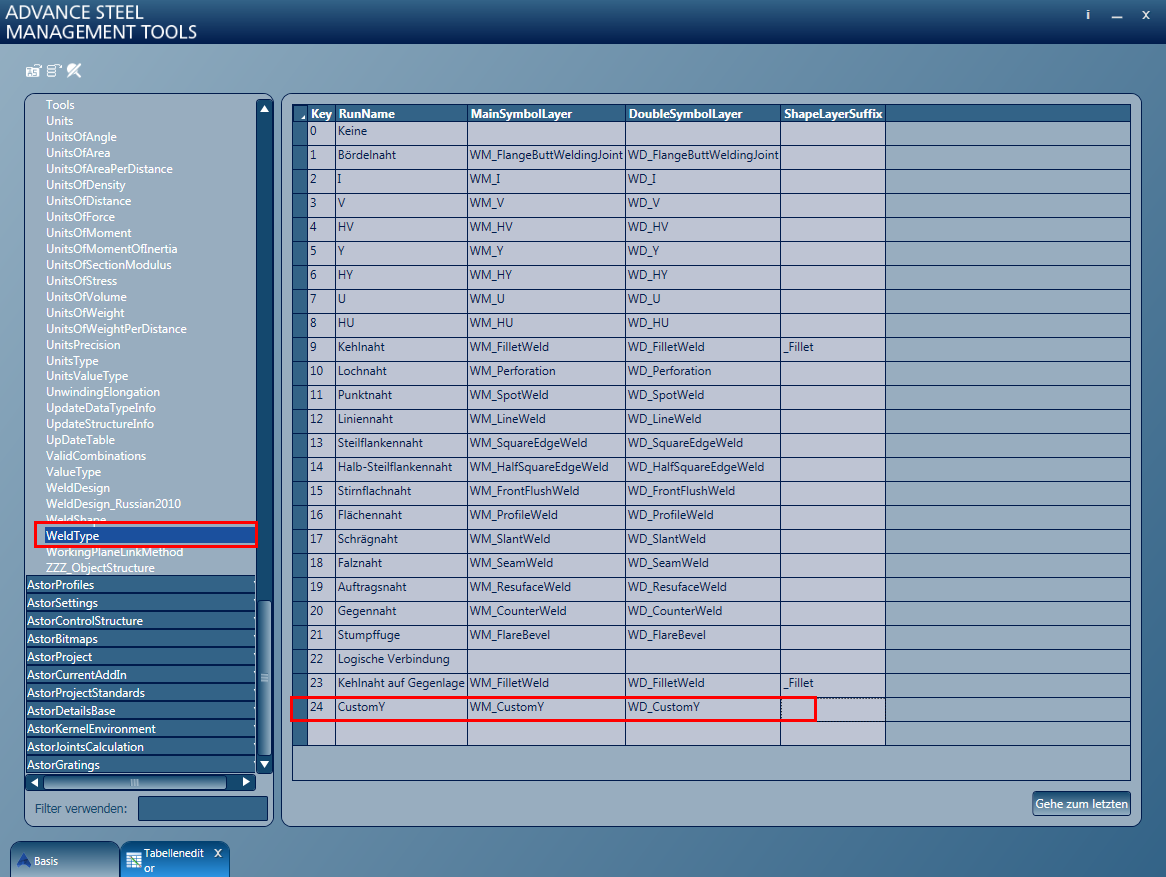Select ValueType in the tree
The height and width of the screenshot is (877, 1166).
[x=73, y=472]
